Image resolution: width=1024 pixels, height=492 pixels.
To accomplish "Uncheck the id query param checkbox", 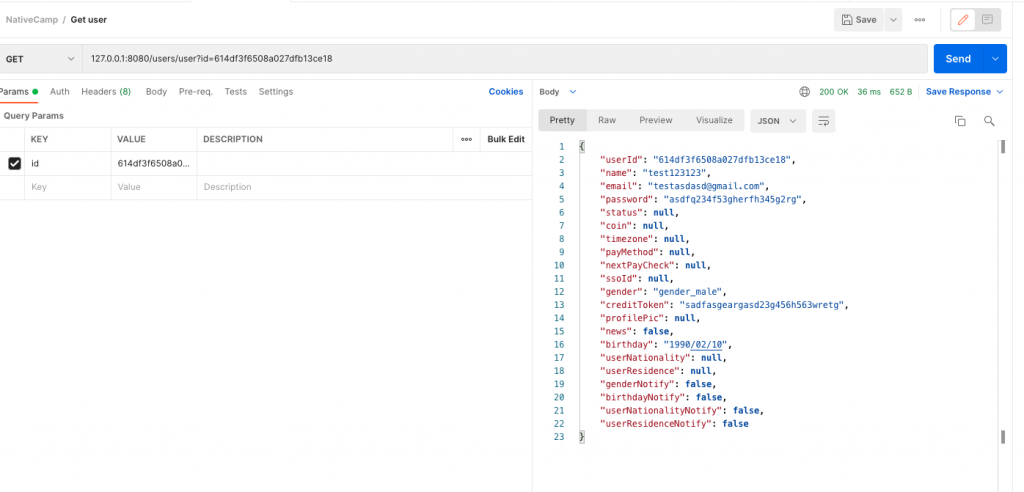I will 14,163.
